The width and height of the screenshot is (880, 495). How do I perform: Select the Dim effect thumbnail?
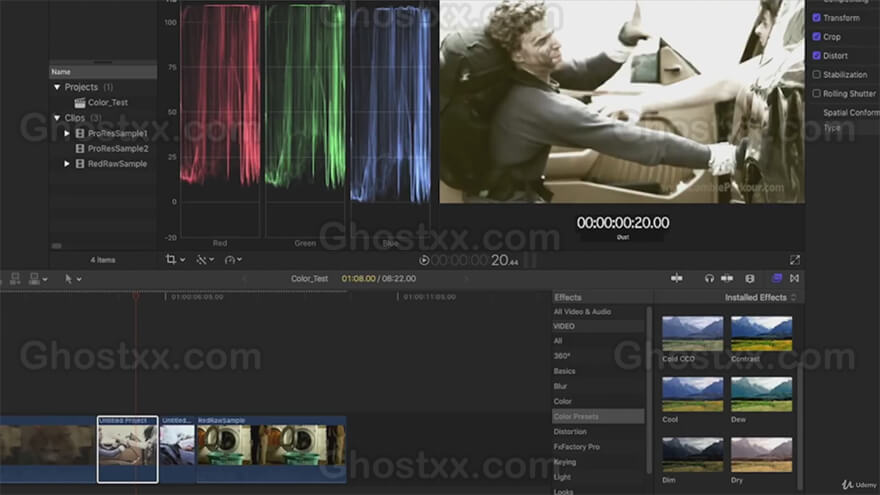(x=693, y=455)
